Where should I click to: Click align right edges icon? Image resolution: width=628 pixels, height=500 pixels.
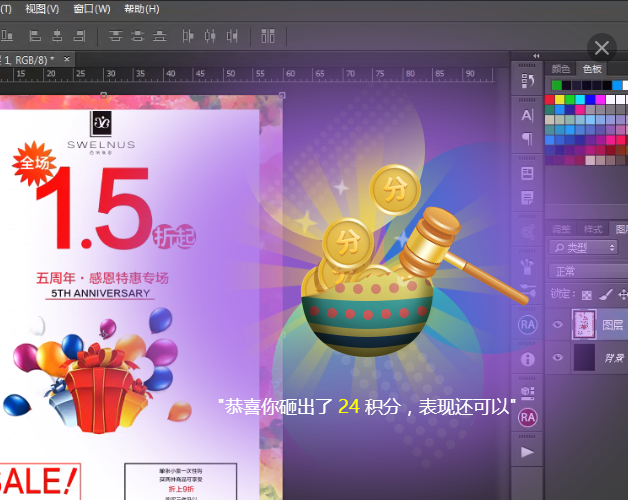click(79, 36)
